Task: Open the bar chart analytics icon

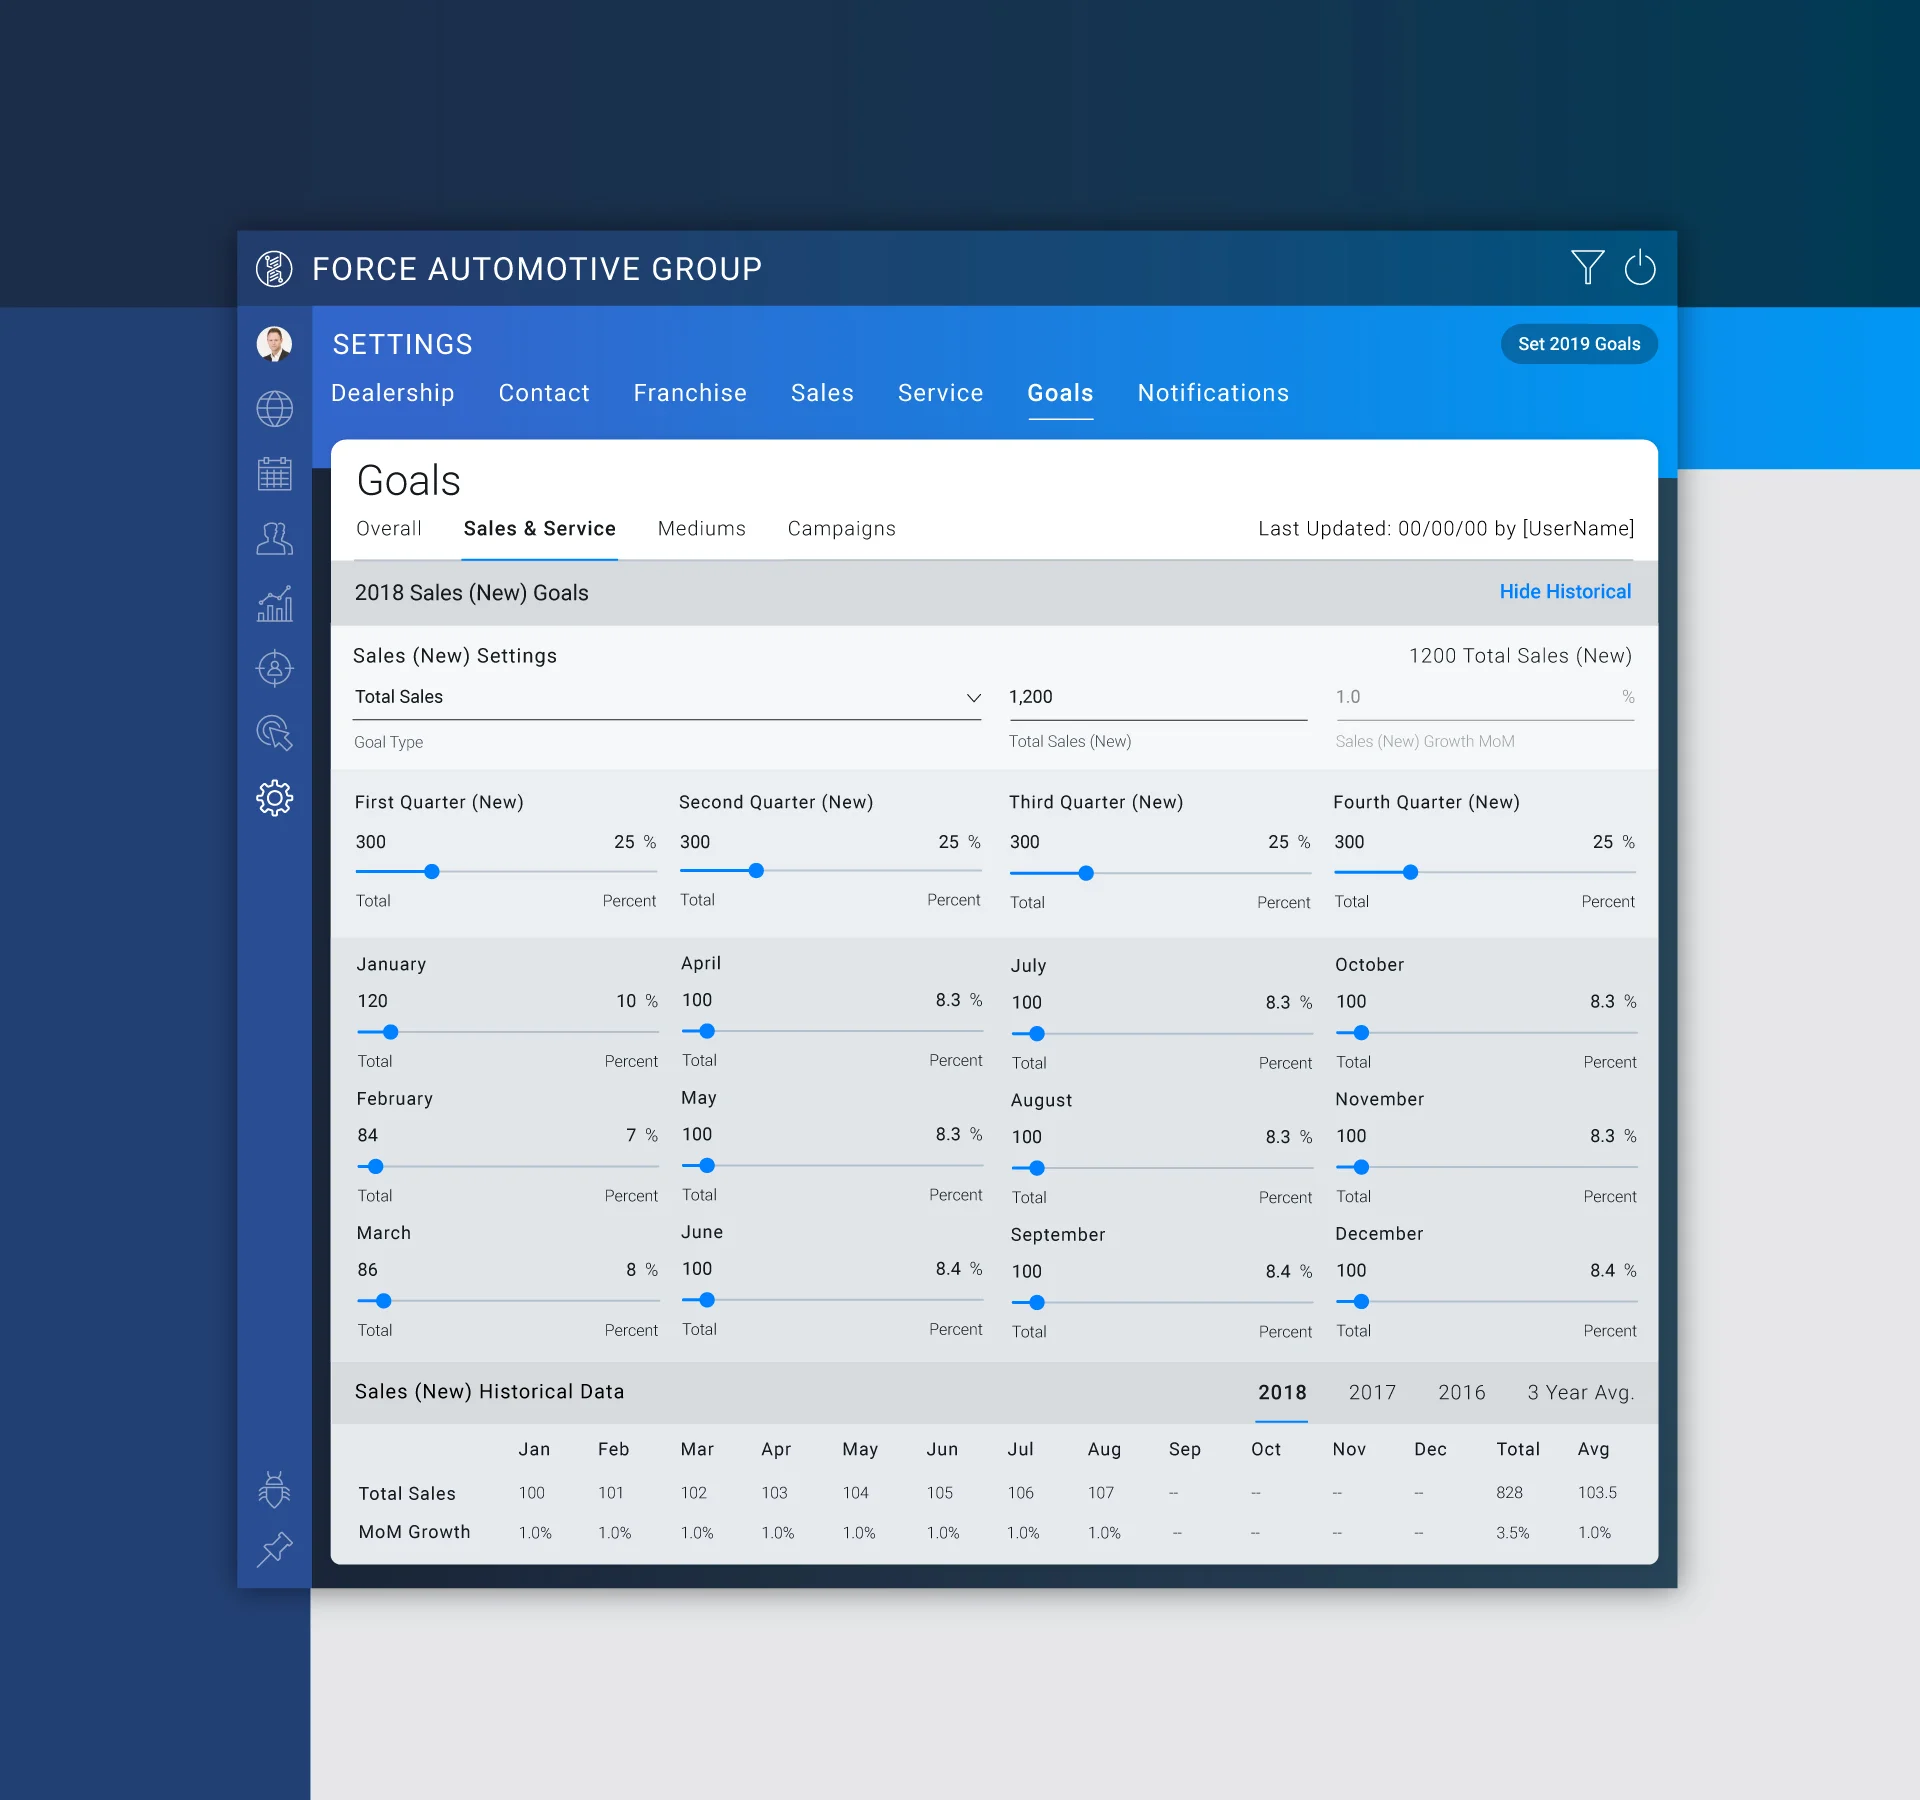Action: pyautogui.click(x=274, y=603)
